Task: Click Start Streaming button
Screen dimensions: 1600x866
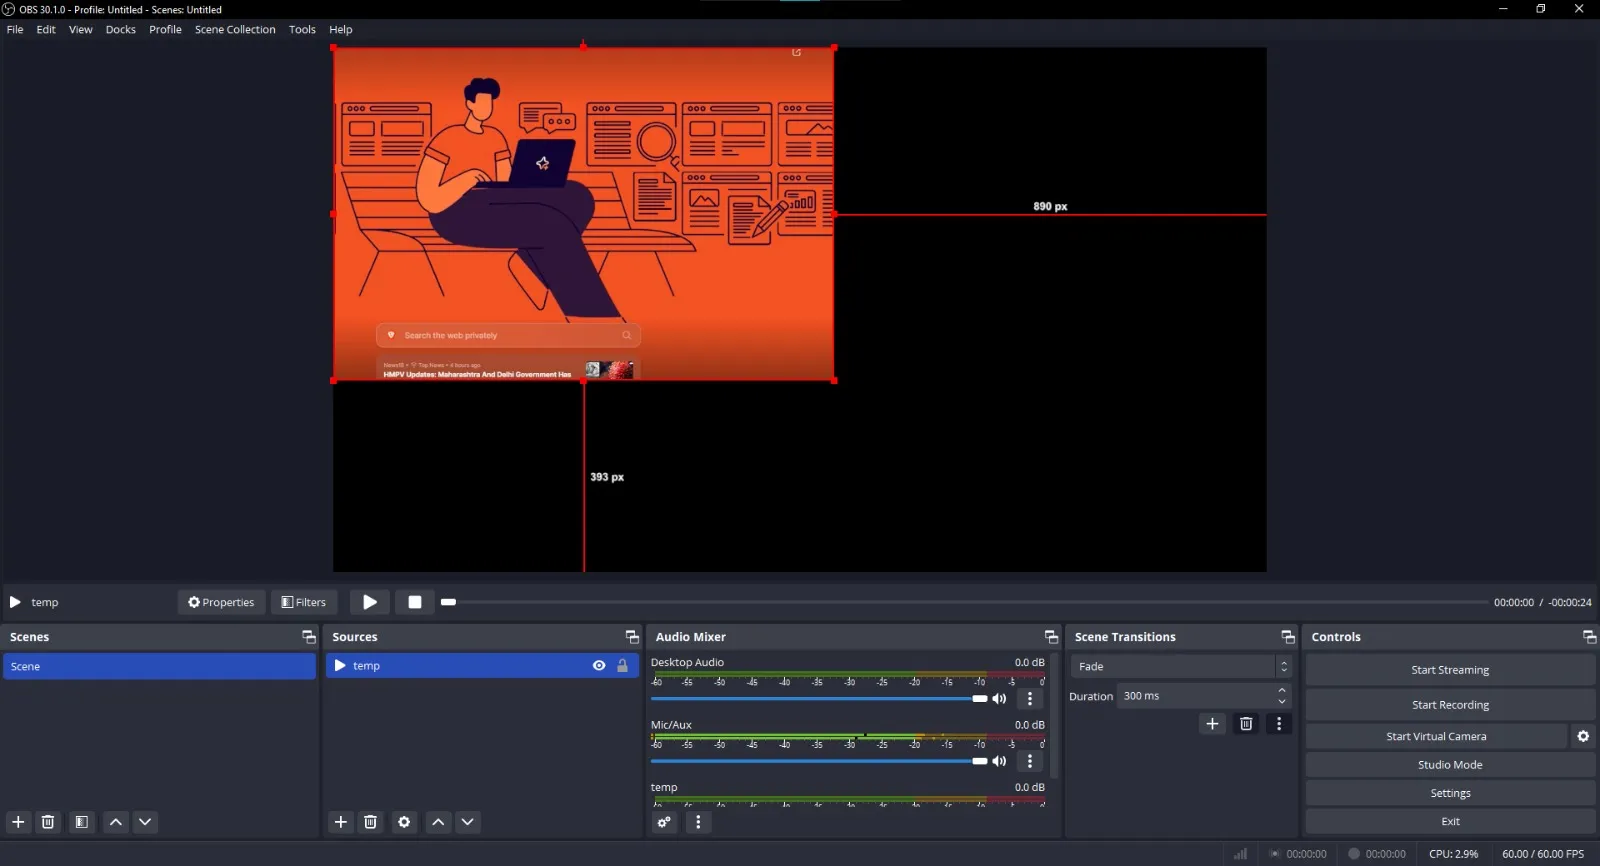Action: tap(1450, 670)
